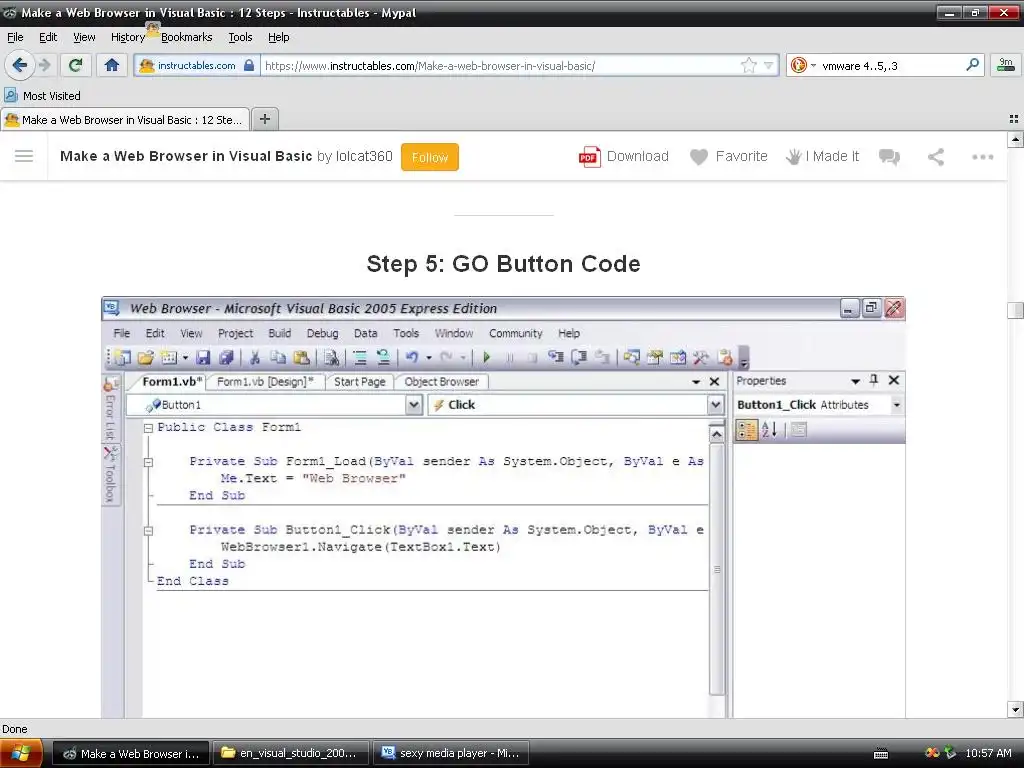Open the search engine selector dropdown arrow
Image resolution: width=1024 pixels, height=768 pixels.
(x=813, y=65)
